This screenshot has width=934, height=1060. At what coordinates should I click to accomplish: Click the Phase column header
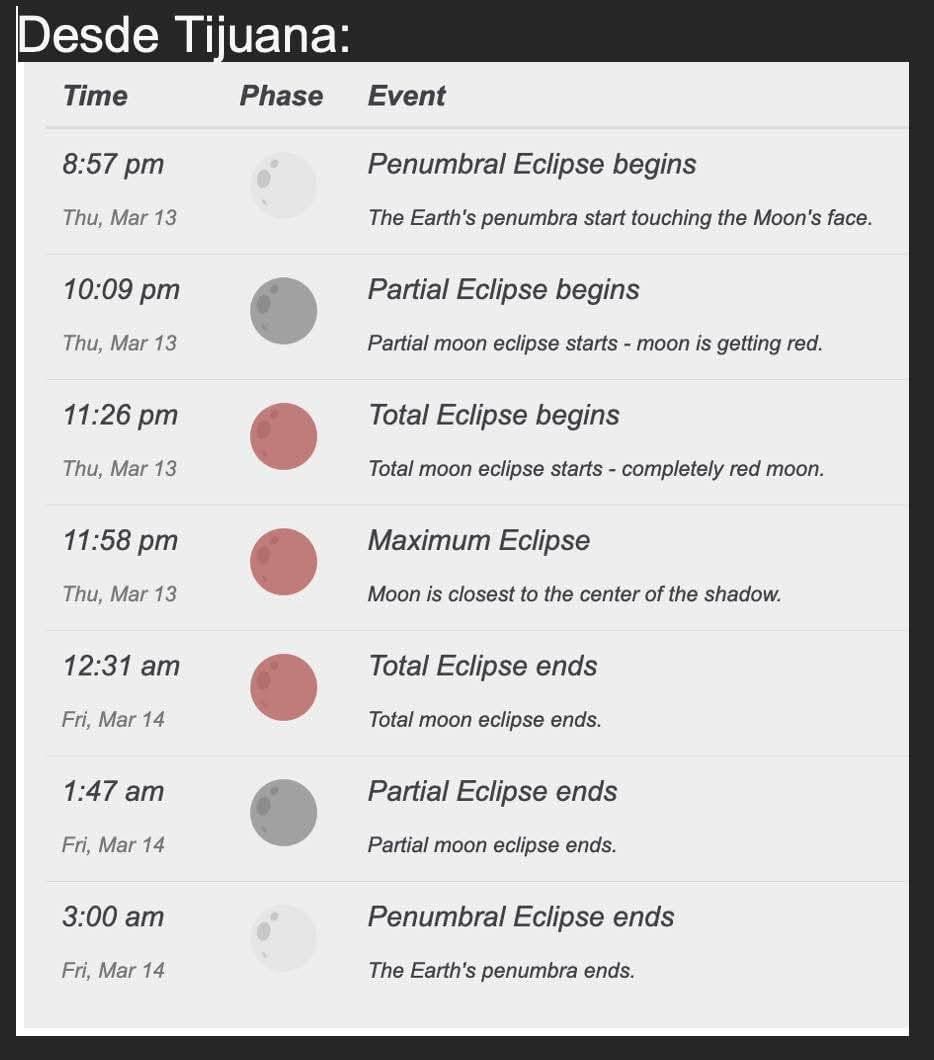click(281, 96)
